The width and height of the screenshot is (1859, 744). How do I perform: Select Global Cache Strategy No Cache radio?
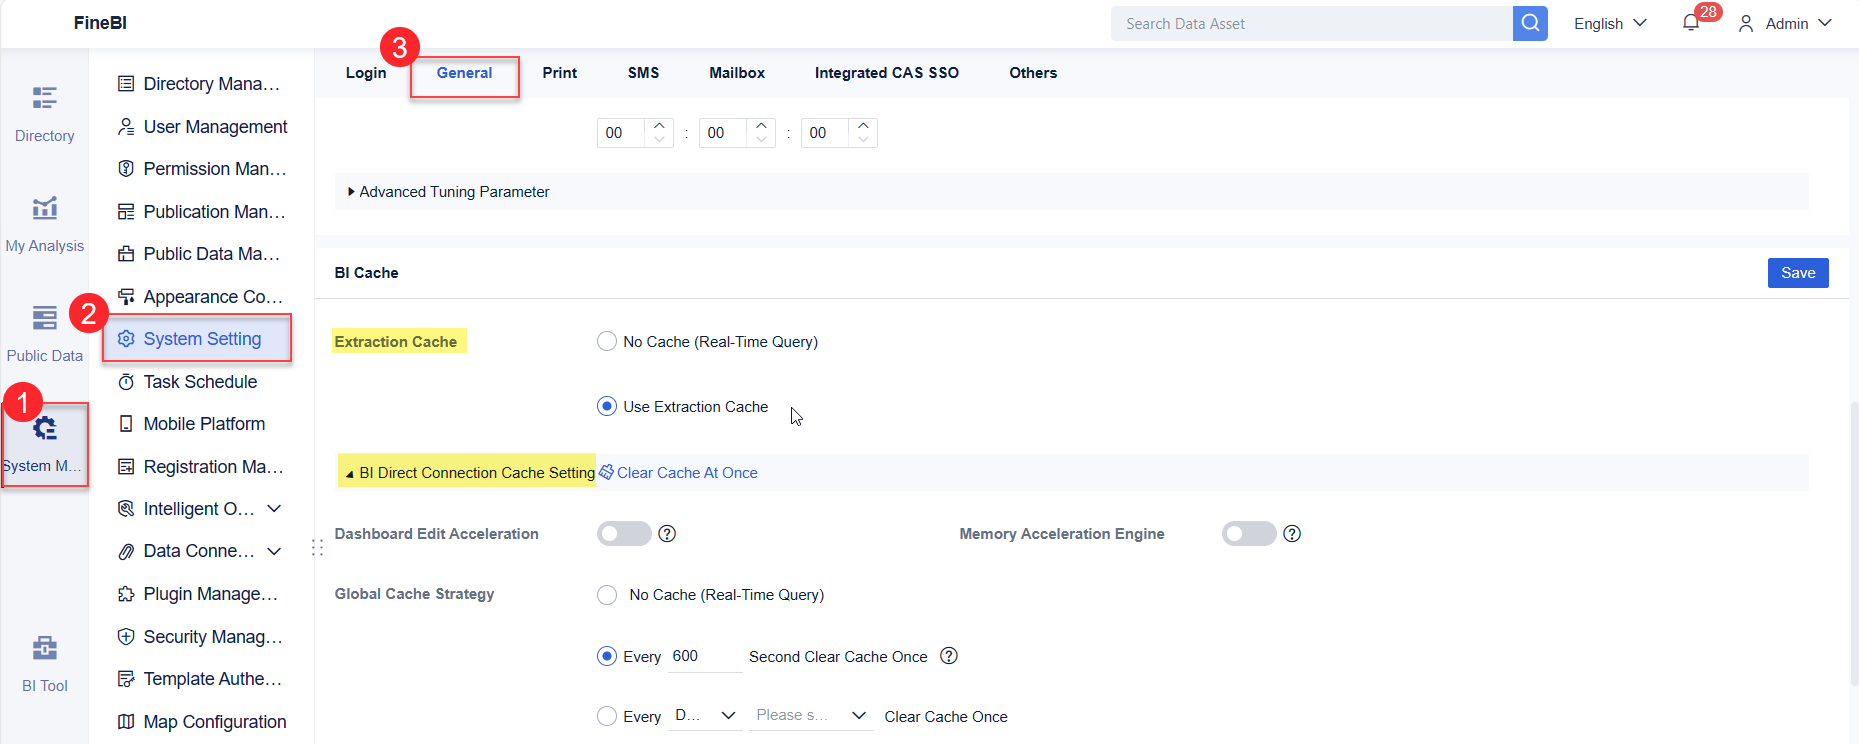[607, 595]
